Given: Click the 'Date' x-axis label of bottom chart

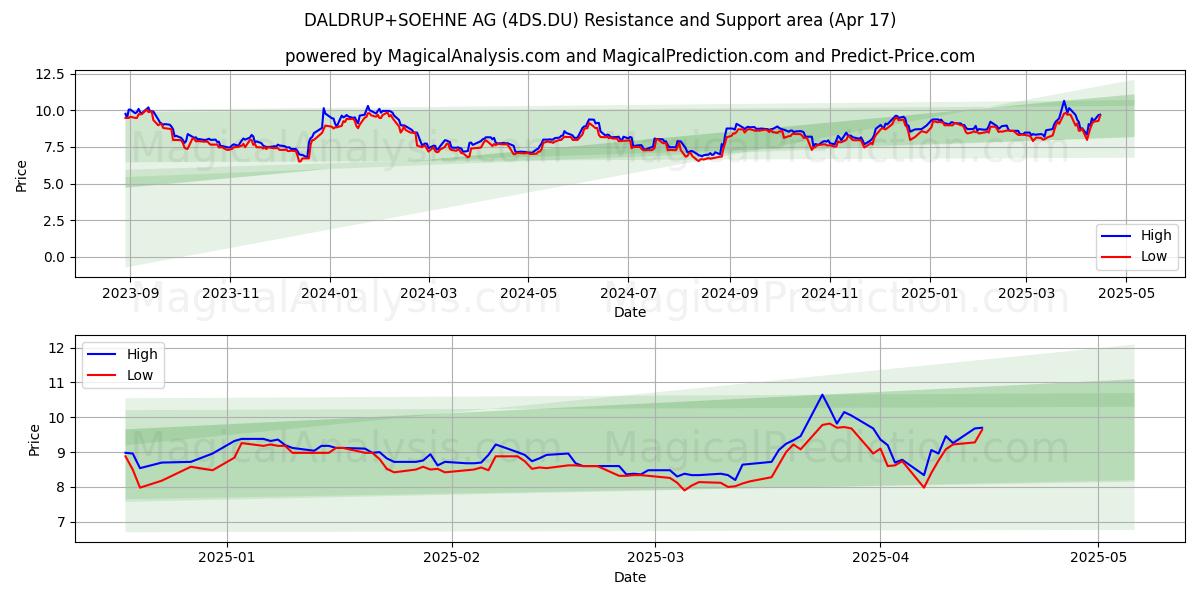Looking at the screenshot, I should tap(630, 577).
